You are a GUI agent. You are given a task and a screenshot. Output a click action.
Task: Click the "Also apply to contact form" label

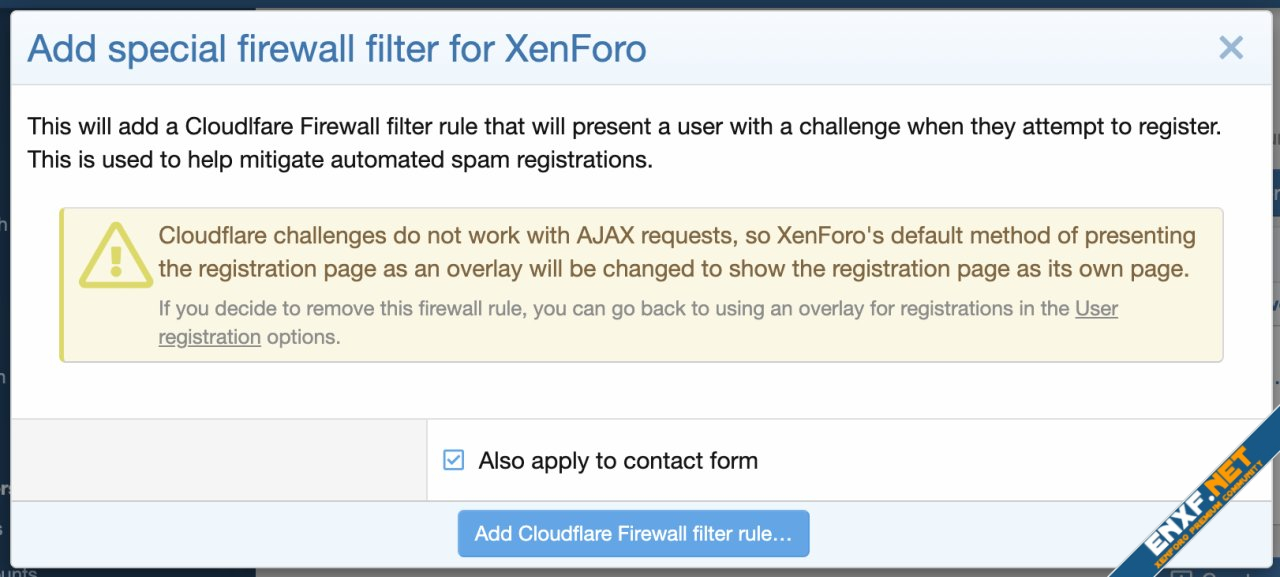(618, 461)
